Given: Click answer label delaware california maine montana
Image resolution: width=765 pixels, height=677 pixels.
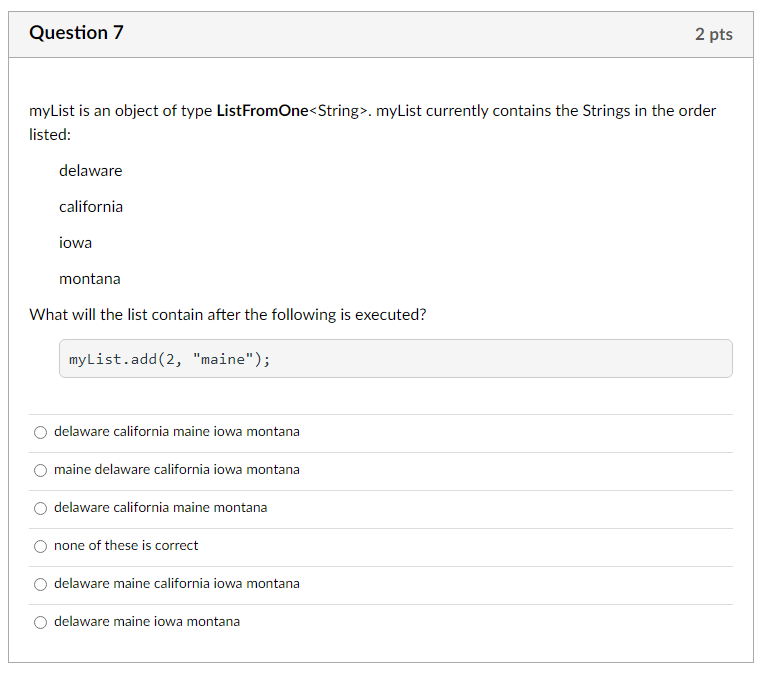Looking at the screenshot, I should pyautogui.click(x=161, y=508).
